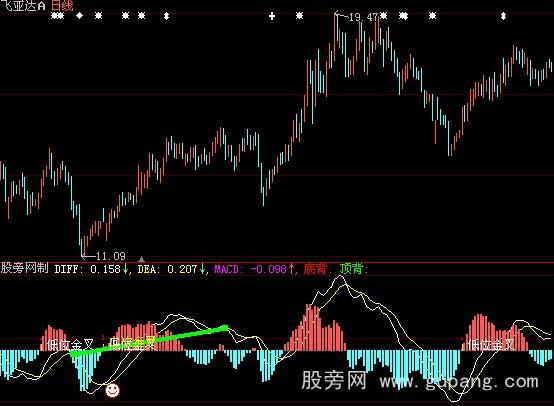Click the green down arrow after DIFF value
Image resolution: width=554 pixels, height=406 pixels.
(125, 269)
